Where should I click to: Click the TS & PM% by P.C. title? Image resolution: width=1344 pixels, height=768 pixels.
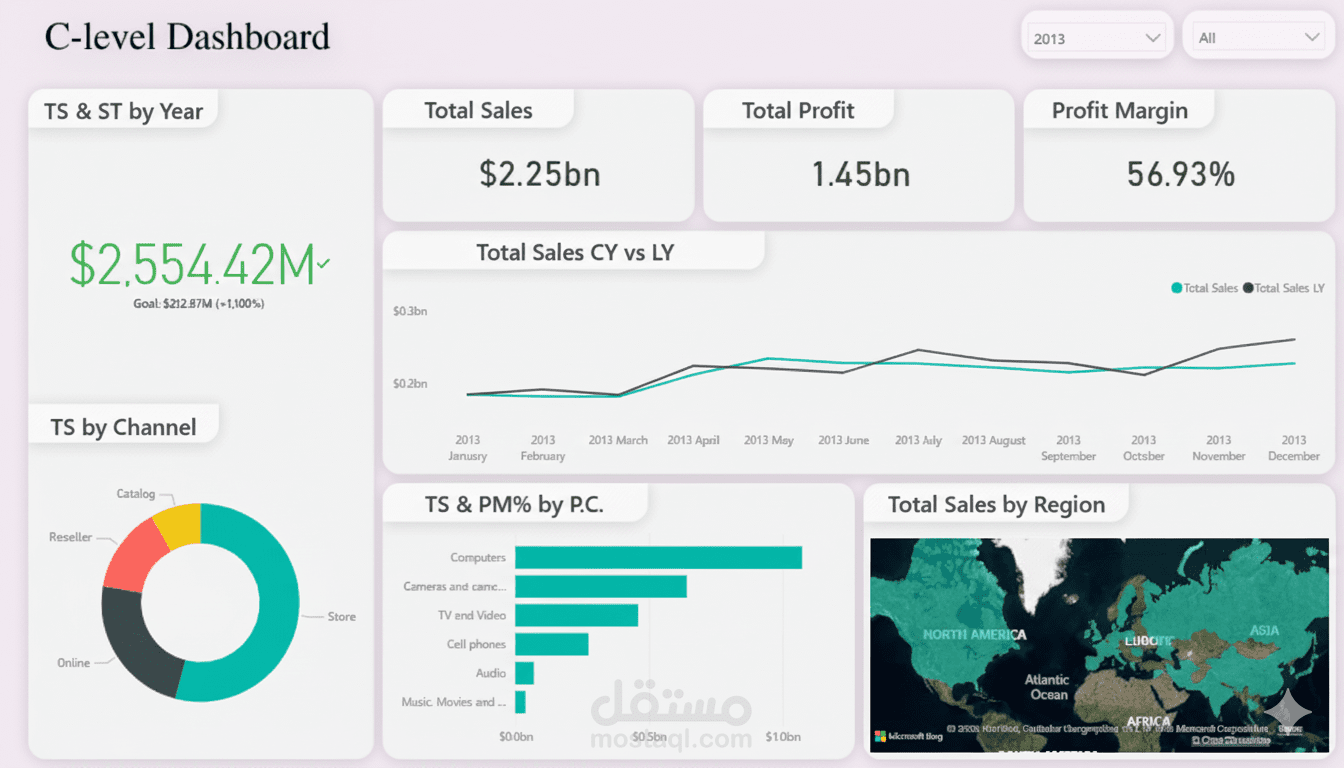(x=514, y=504)
